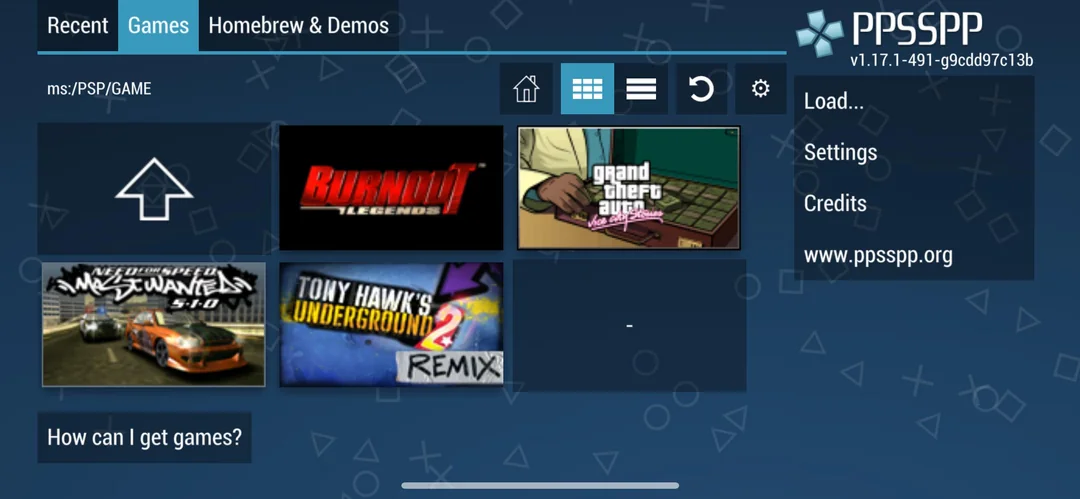Open the Recent tab
This screenshot has width=1080, height=499.
click(x=77, y=26)
